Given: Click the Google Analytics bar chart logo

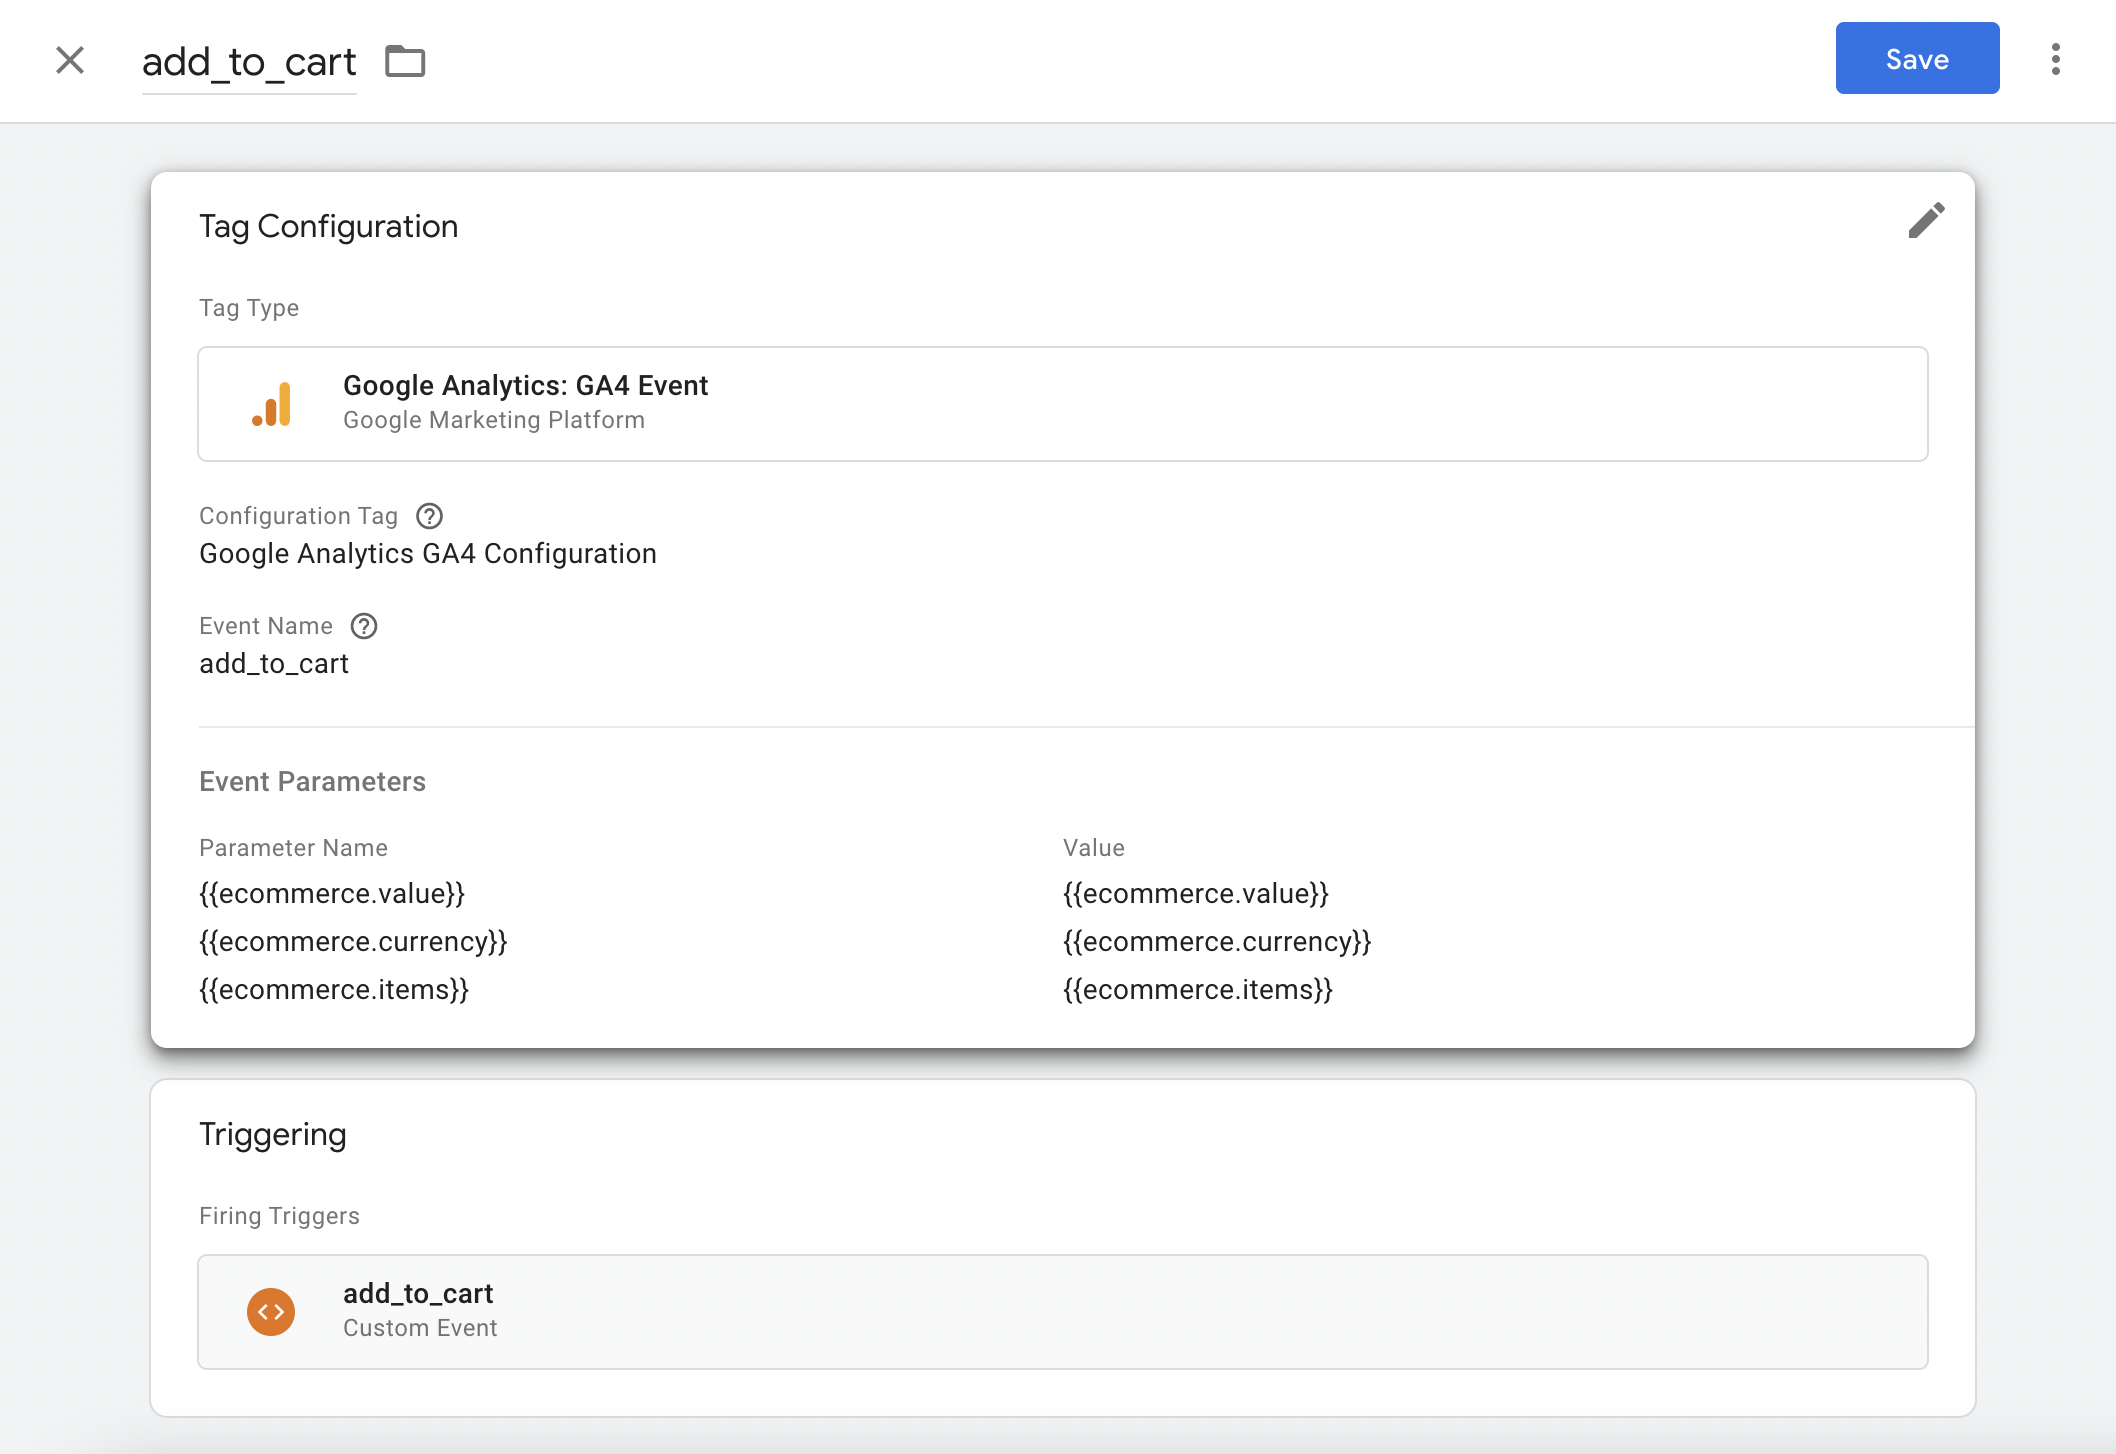Looking at the screenshot, I should pos(272,404).
